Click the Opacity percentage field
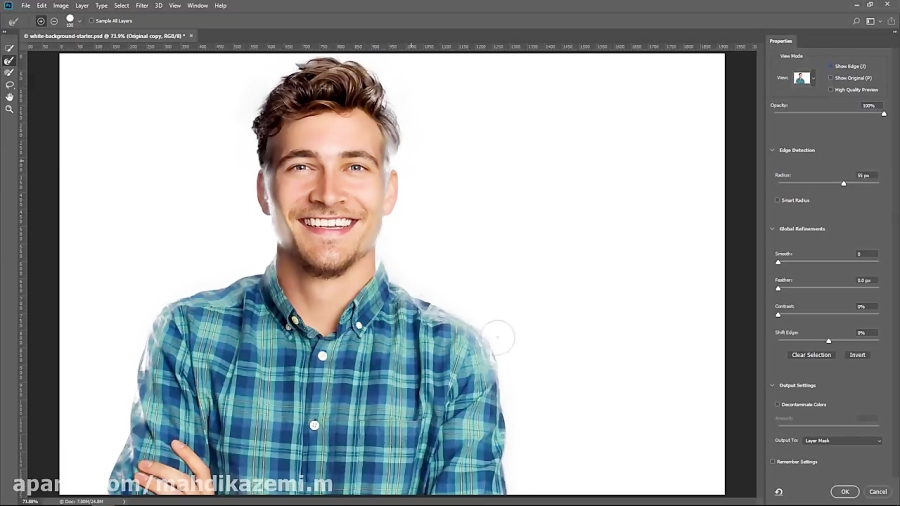This screenshot has height=506, width=900. pyautogui.click(x=871, y=106)
